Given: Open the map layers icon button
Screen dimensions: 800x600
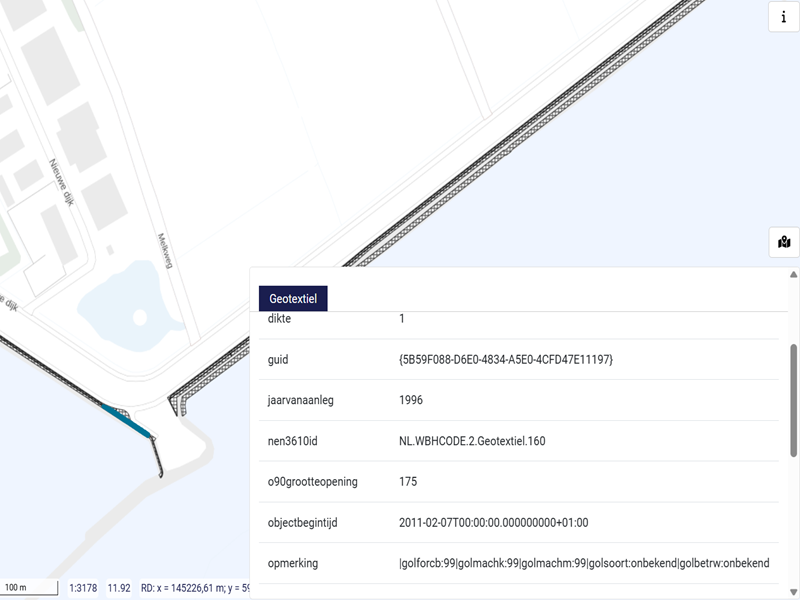Looking at the screenshot, I should click(x=783, y=242).
